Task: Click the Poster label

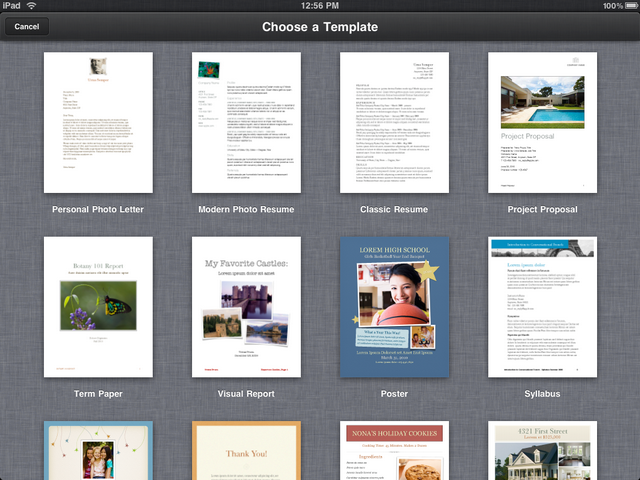Action: coord(394,394)
